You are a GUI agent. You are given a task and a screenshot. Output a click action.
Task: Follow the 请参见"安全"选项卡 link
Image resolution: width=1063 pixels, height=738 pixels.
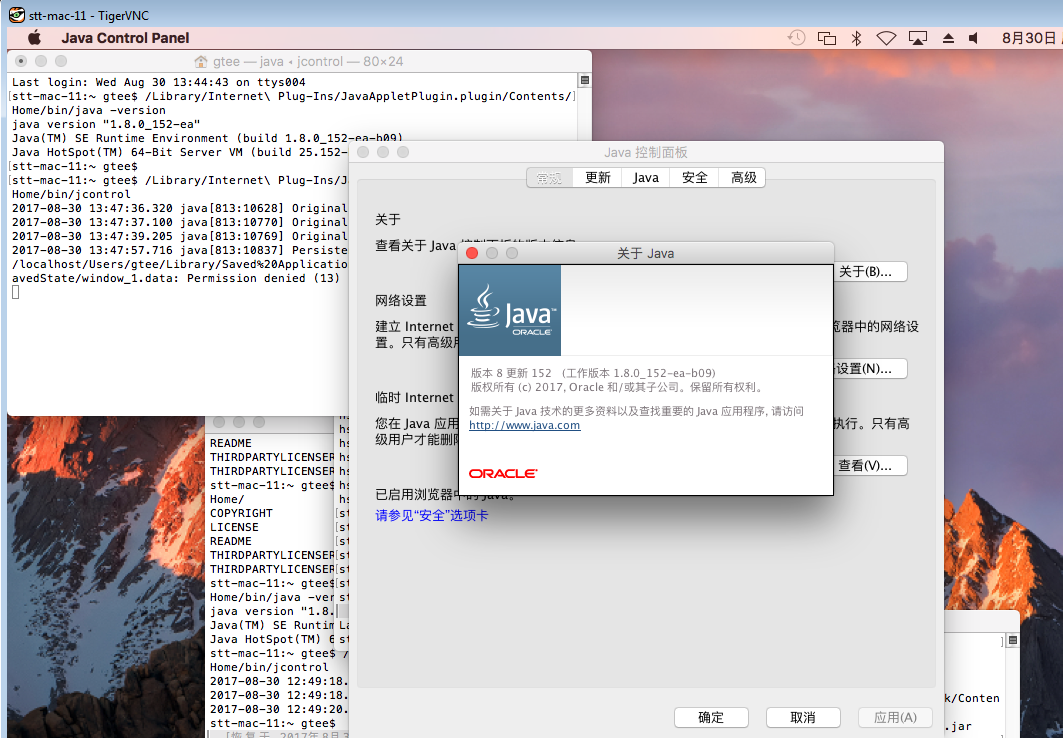coord(431,515)
